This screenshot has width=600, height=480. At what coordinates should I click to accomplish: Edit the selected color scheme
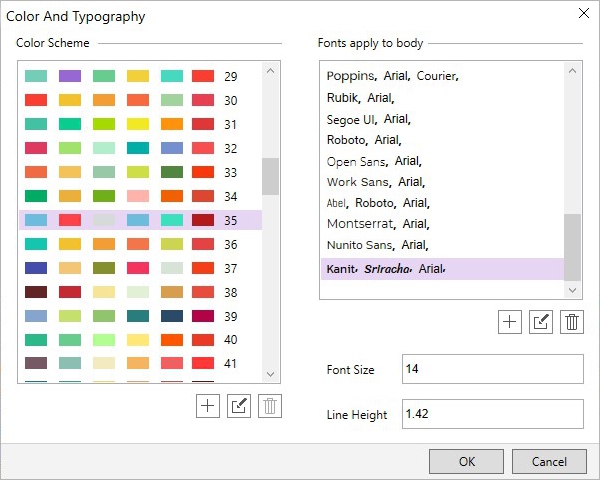(x=239, y=406)
